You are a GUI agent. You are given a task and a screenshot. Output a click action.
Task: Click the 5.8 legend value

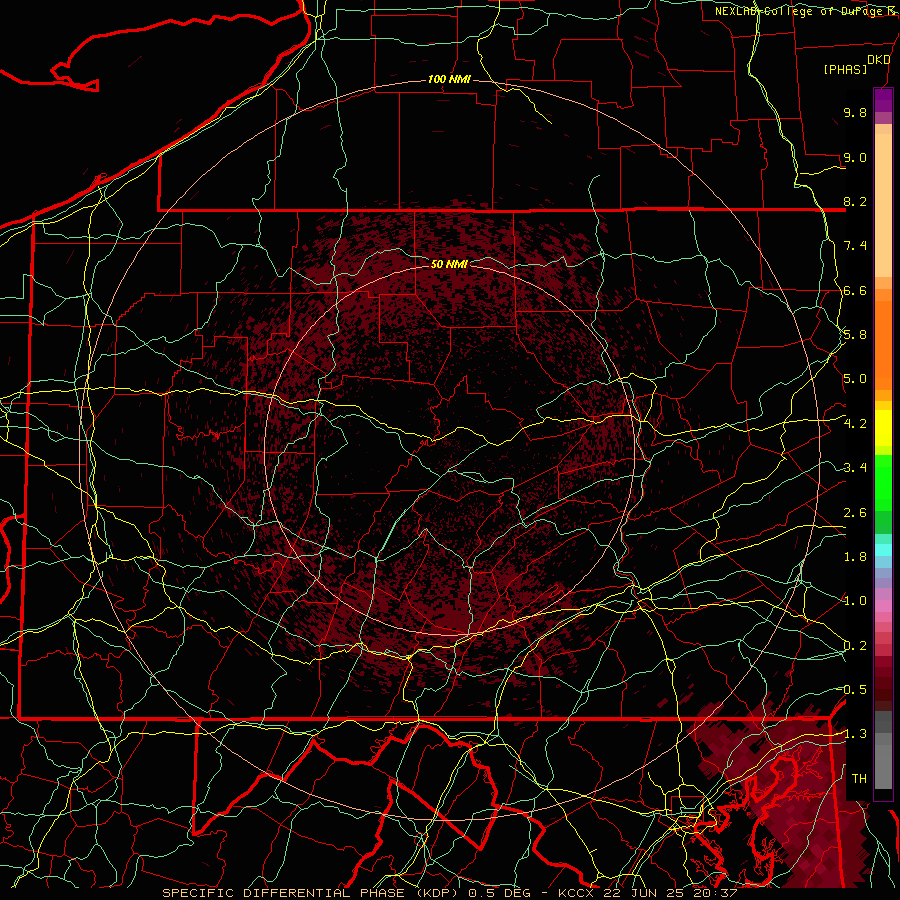pyautogui.click(x=855, y=335)
